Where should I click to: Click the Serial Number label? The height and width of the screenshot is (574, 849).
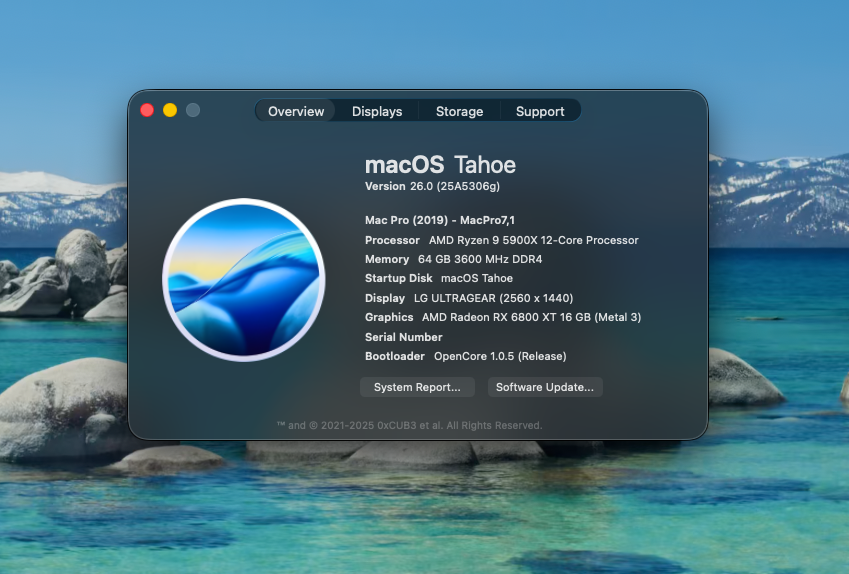click(403, 337)
